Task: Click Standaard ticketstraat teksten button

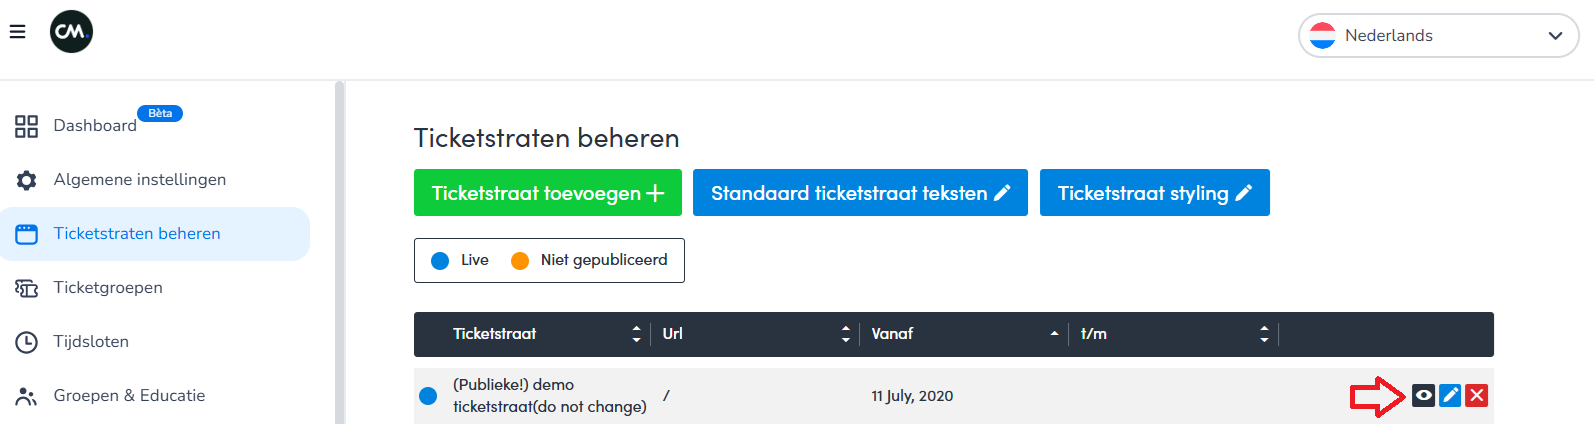Action: point(860,193)
